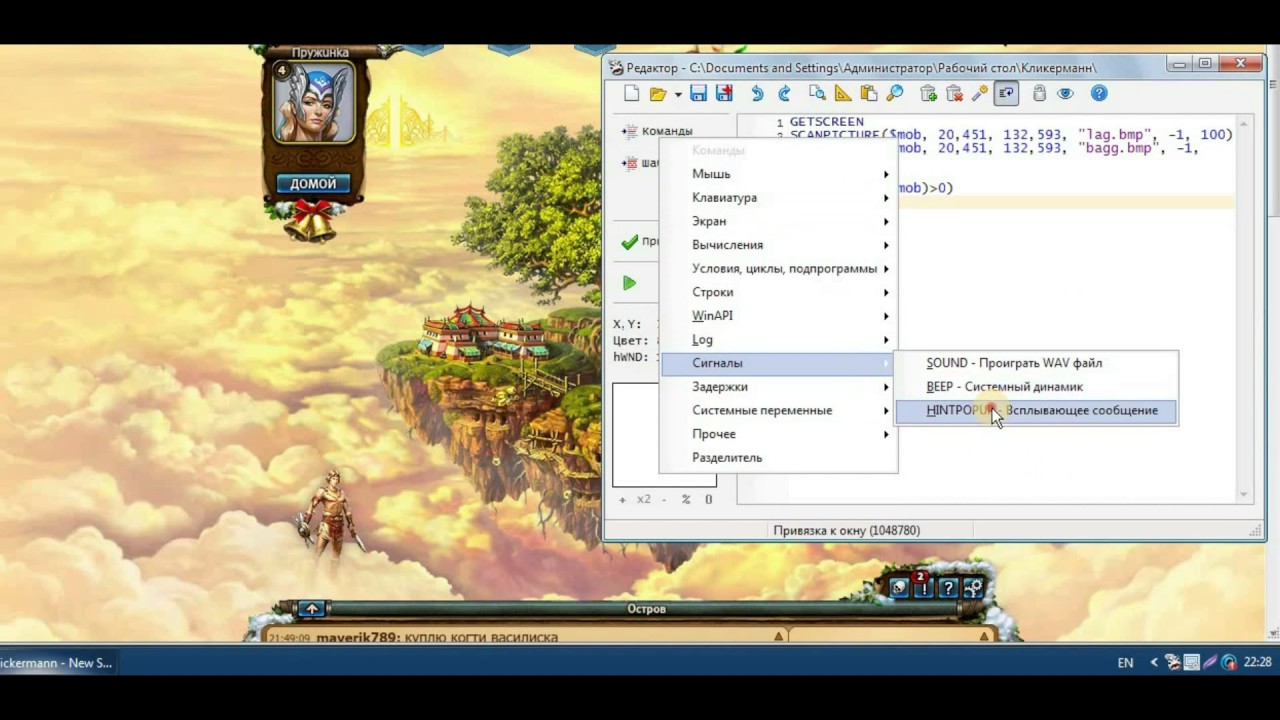Click the blue magnifying glass icon
Screen dimensions: 1280x720
[x=895, y=94]
